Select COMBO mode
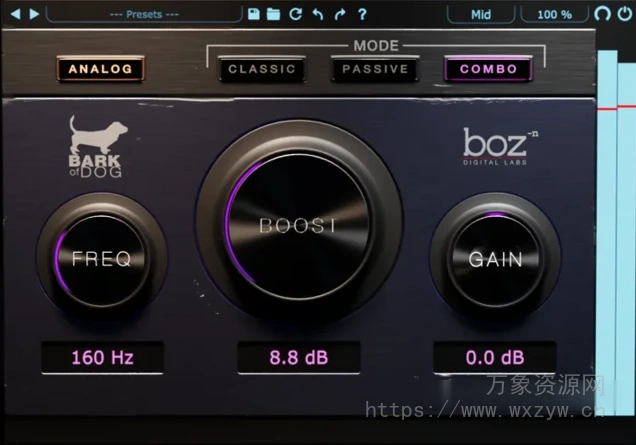Image resolution: width=636 pixels, height=445 pixels. pos(488,69)
